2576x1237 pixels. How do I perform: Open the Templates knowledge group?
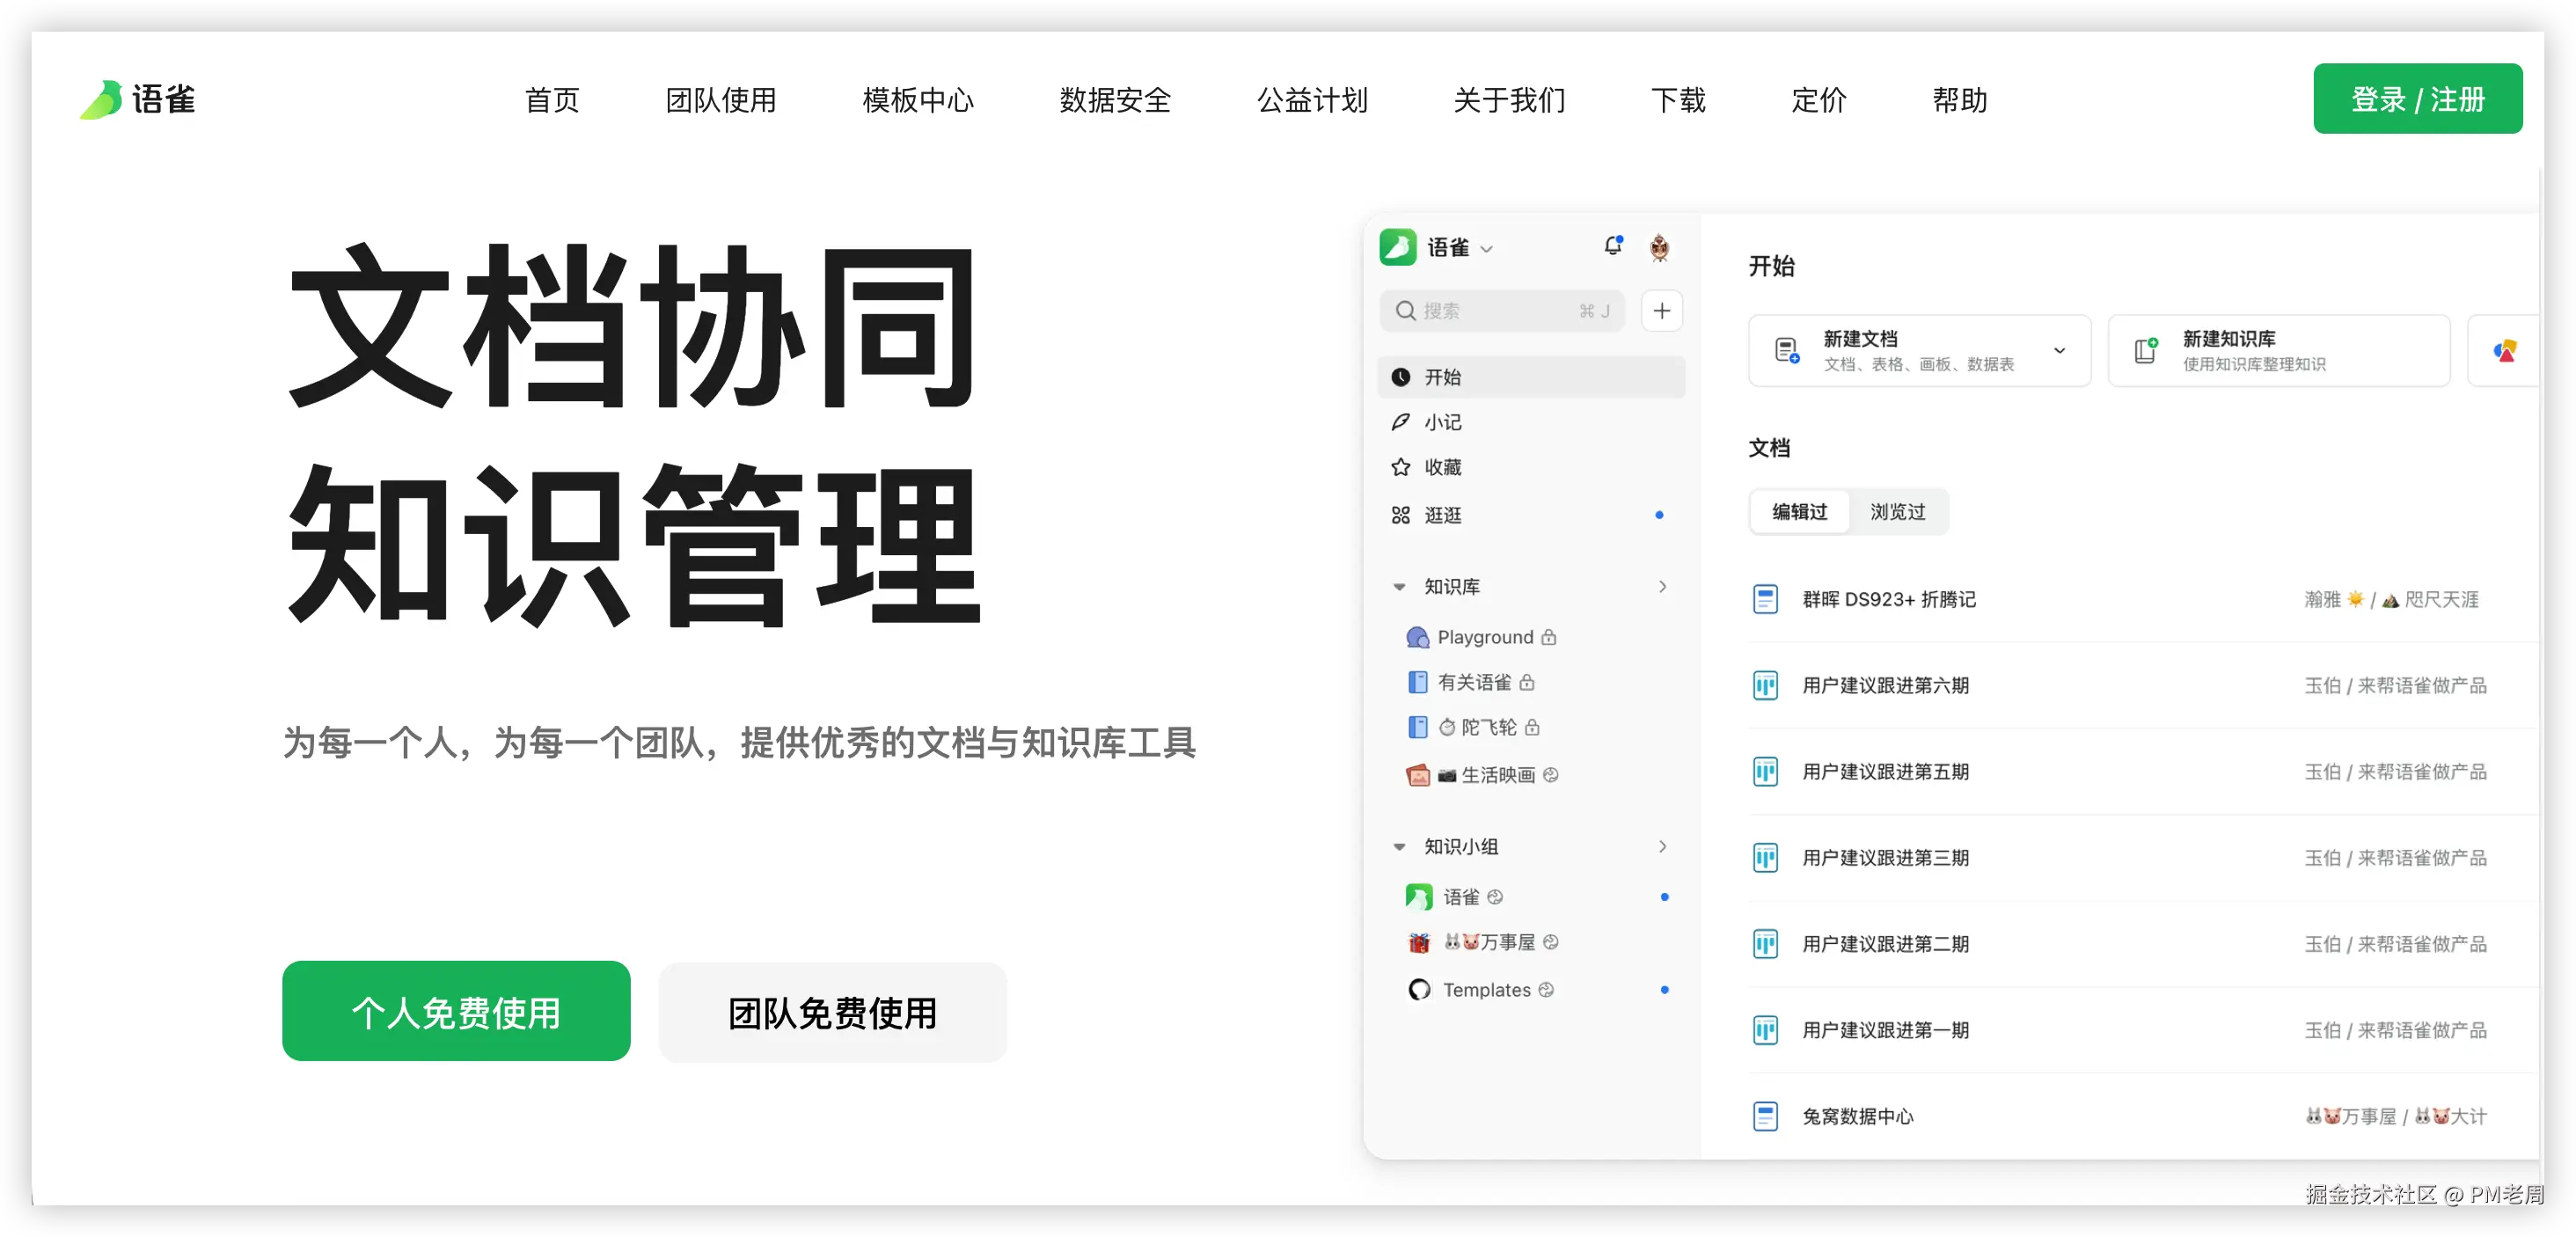pyautogui.click(x=1485, y=990)
